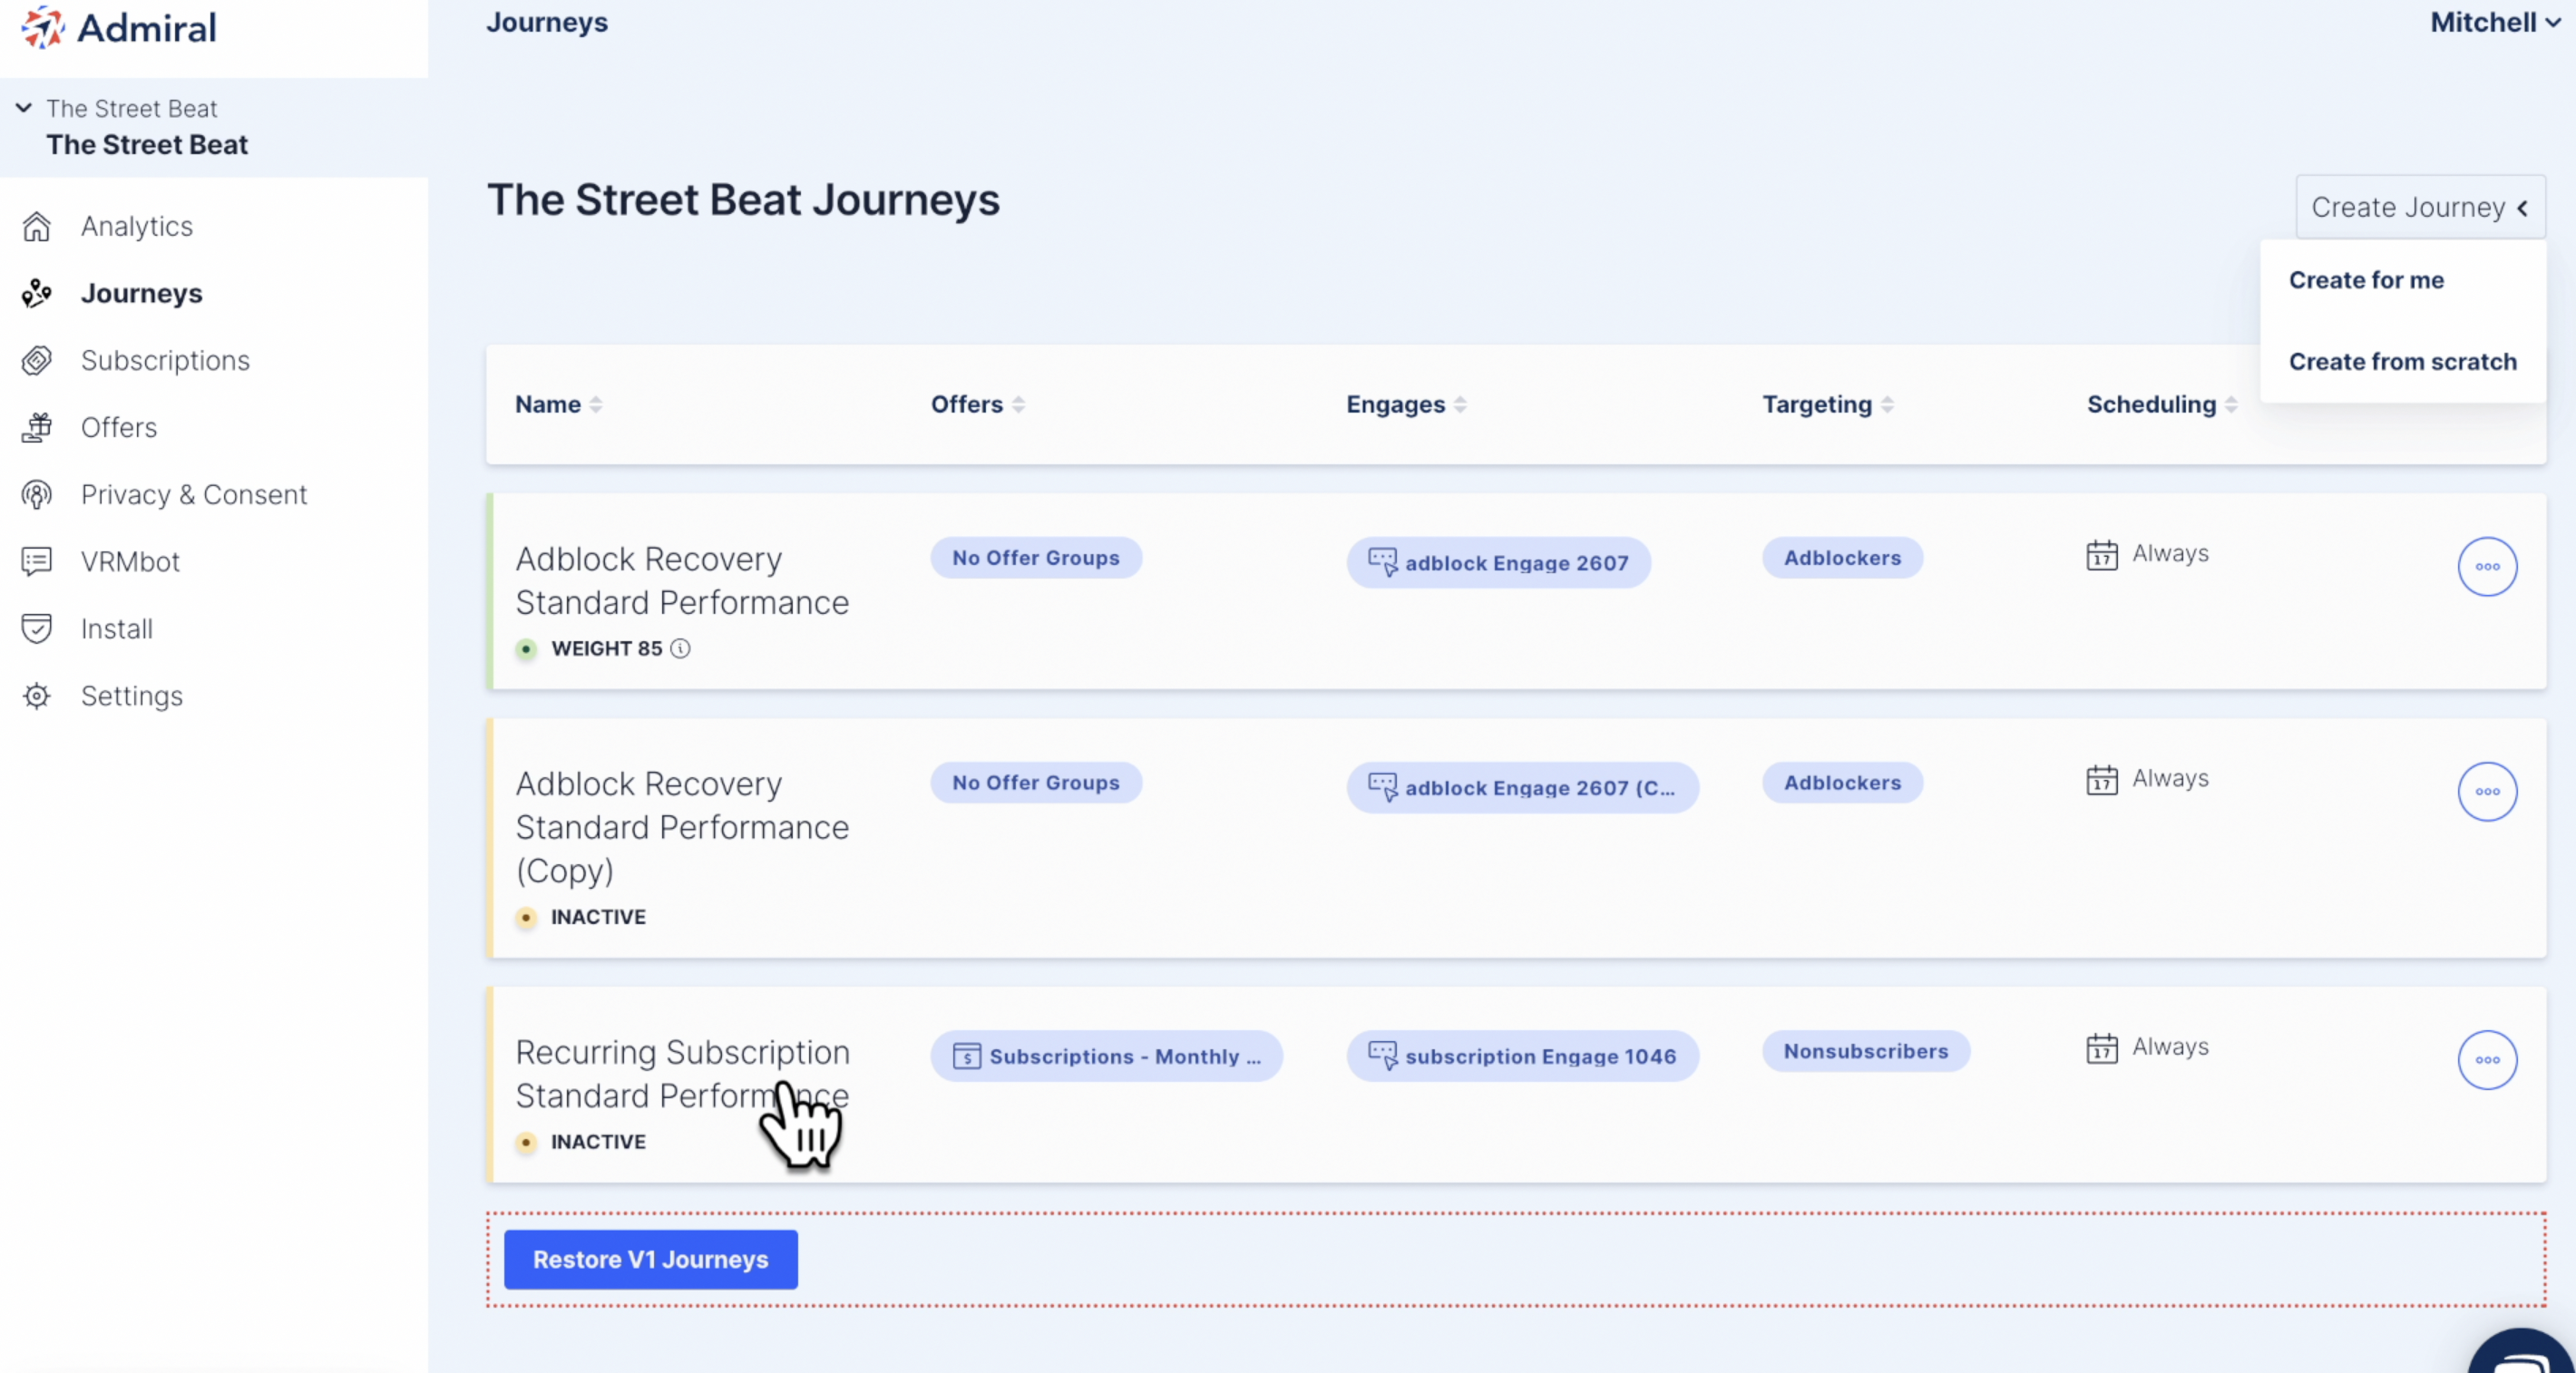Click WEIGHT 85 label

point(606,649)
